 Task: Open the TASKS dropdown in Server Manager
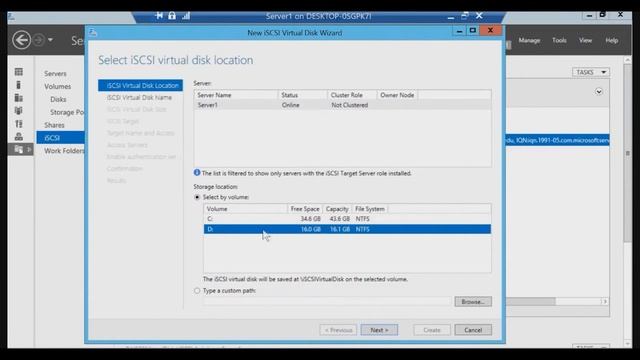(x=591, y=72)
